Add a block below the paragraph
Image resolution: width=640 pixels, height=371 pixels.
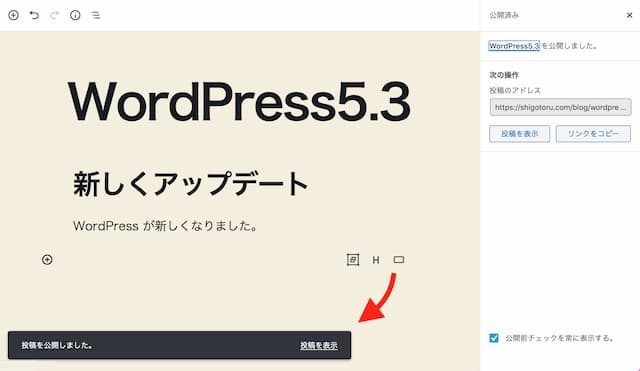(47, 260)
